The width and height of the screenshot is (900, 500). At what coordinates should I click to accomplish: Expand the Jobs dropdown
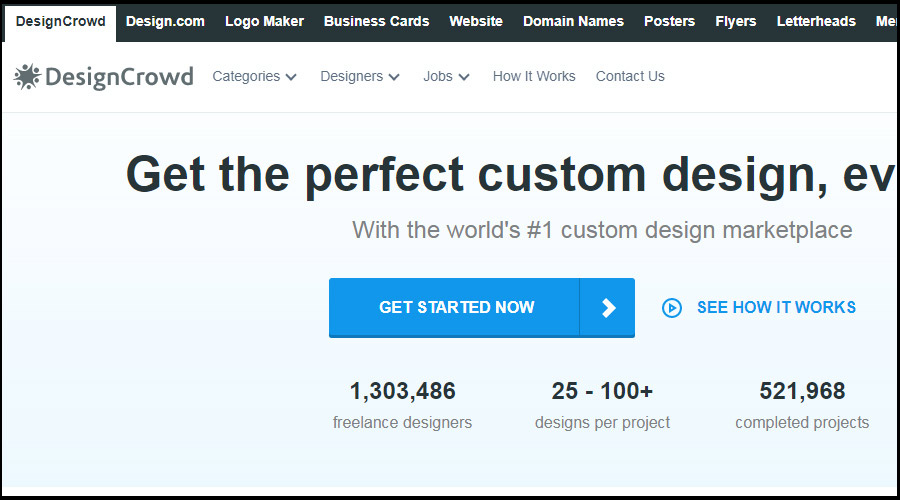click(447, 76)
